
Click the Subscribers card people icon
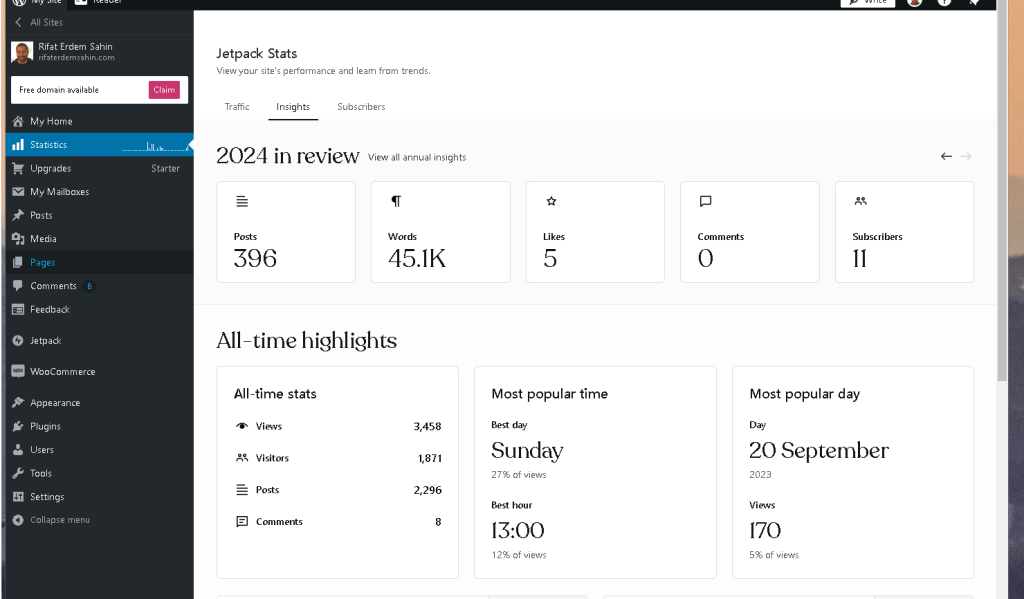tap(861, 201)
